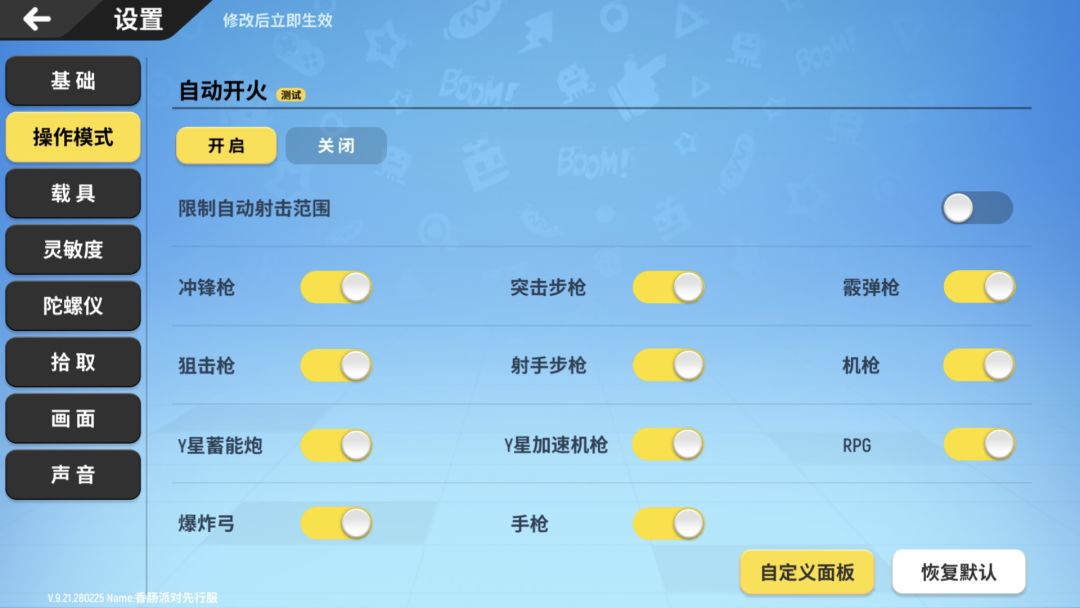
Task: Disable 突击步枪 auto fire
Action: (668, 287)
